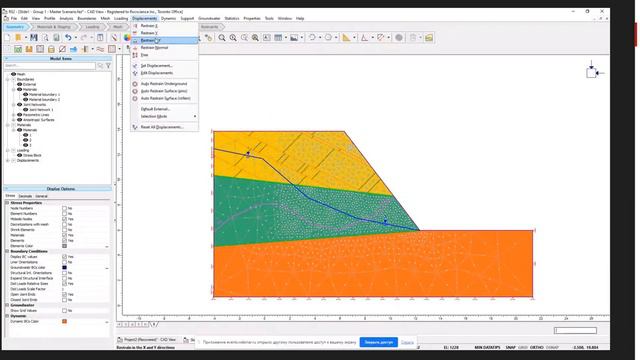Click the circle-slash icon in second toolbar
640x360 pixels.
[62, 49]
